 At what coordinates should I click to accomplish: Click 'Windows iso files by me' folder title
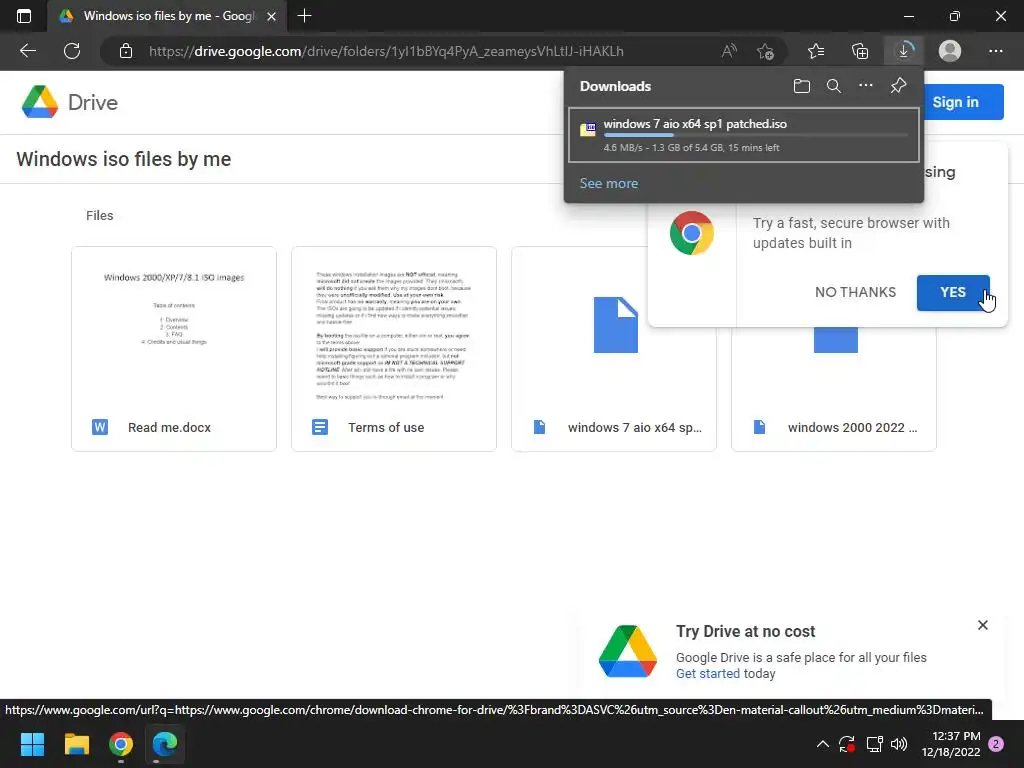(x=123, y=159)
